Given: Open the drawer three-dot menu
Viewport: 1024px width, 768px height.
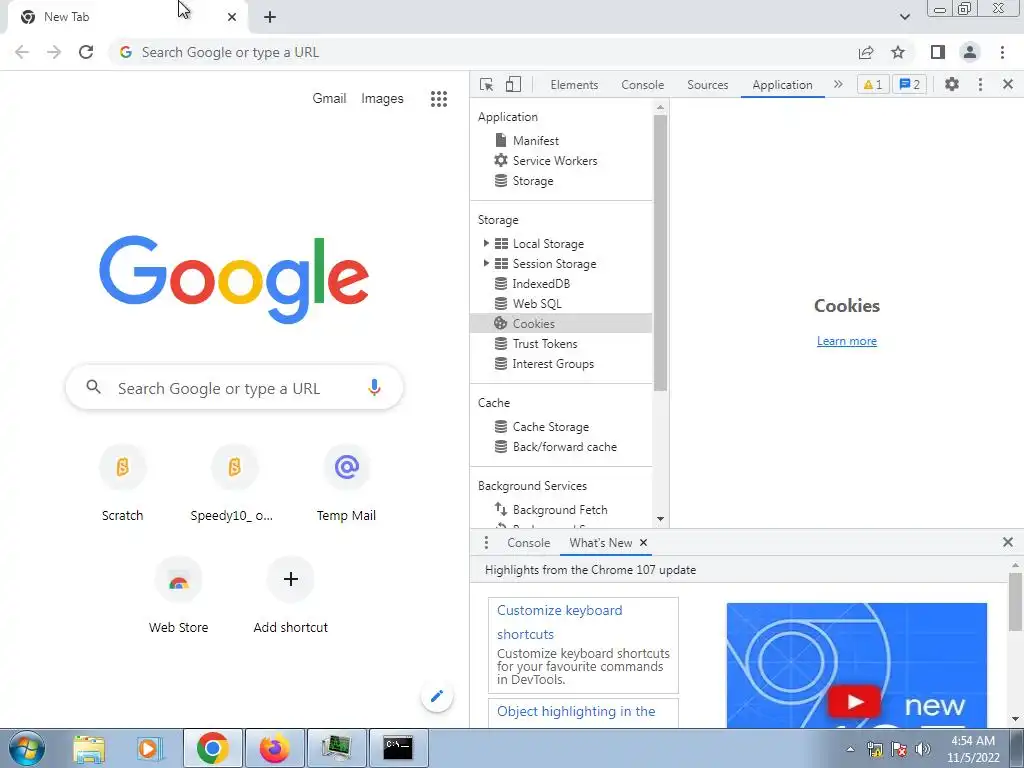Looking at the screenshot, I should [x=486, y=543].
